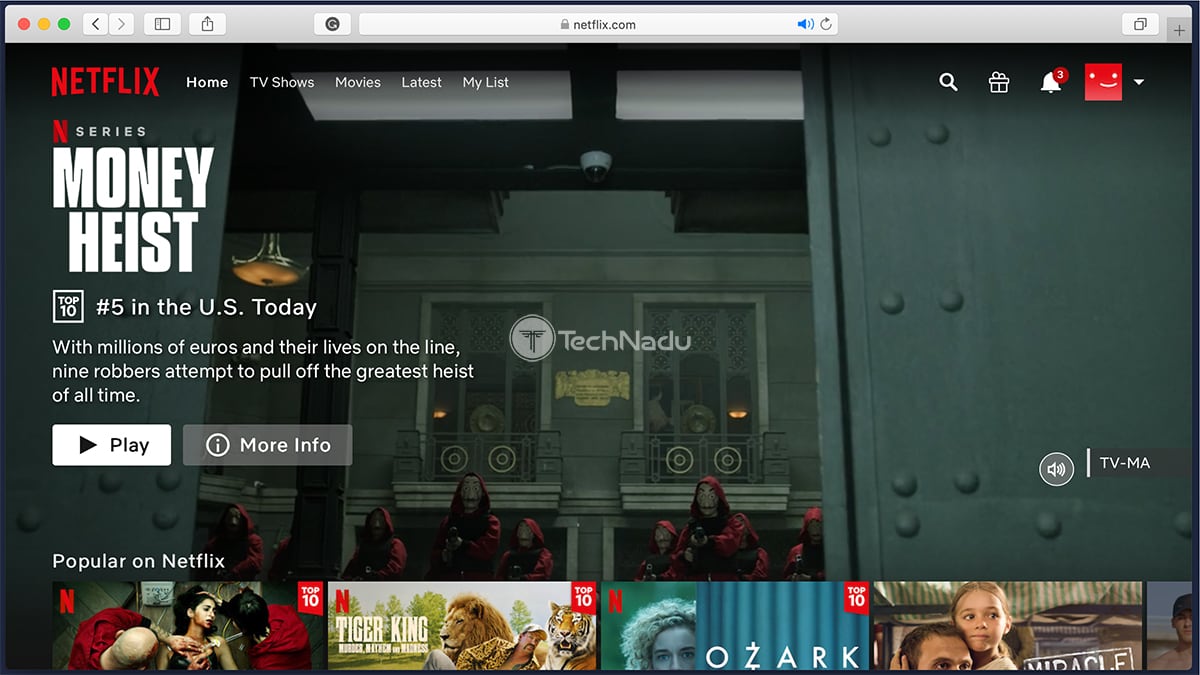Toggle the browser extension icon in Safari
This screenshot has width=1200, height=675.
tap(331, 23)
